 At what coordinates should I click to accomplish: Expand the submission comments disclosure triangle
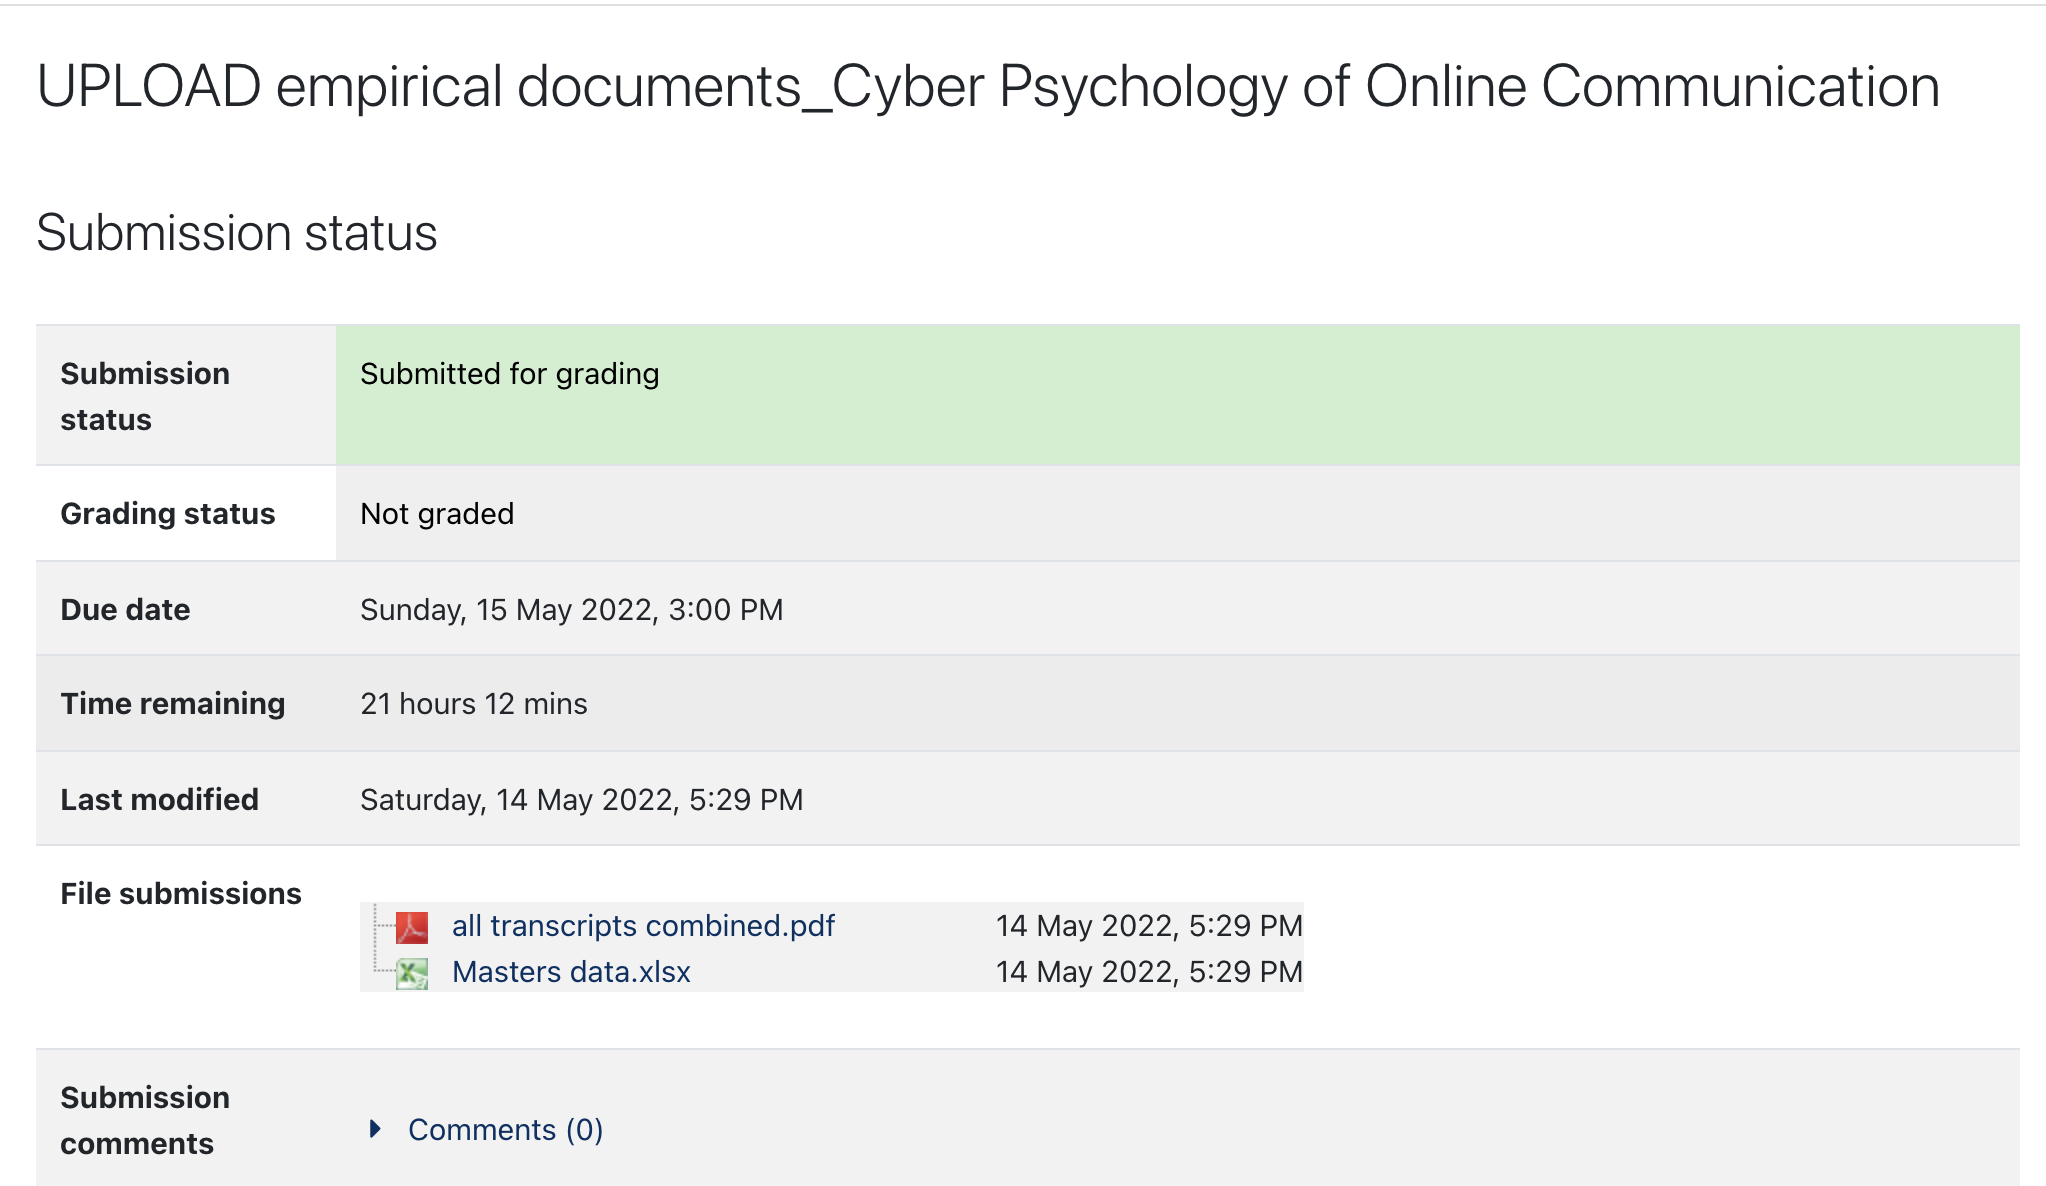coord(377,1129)
